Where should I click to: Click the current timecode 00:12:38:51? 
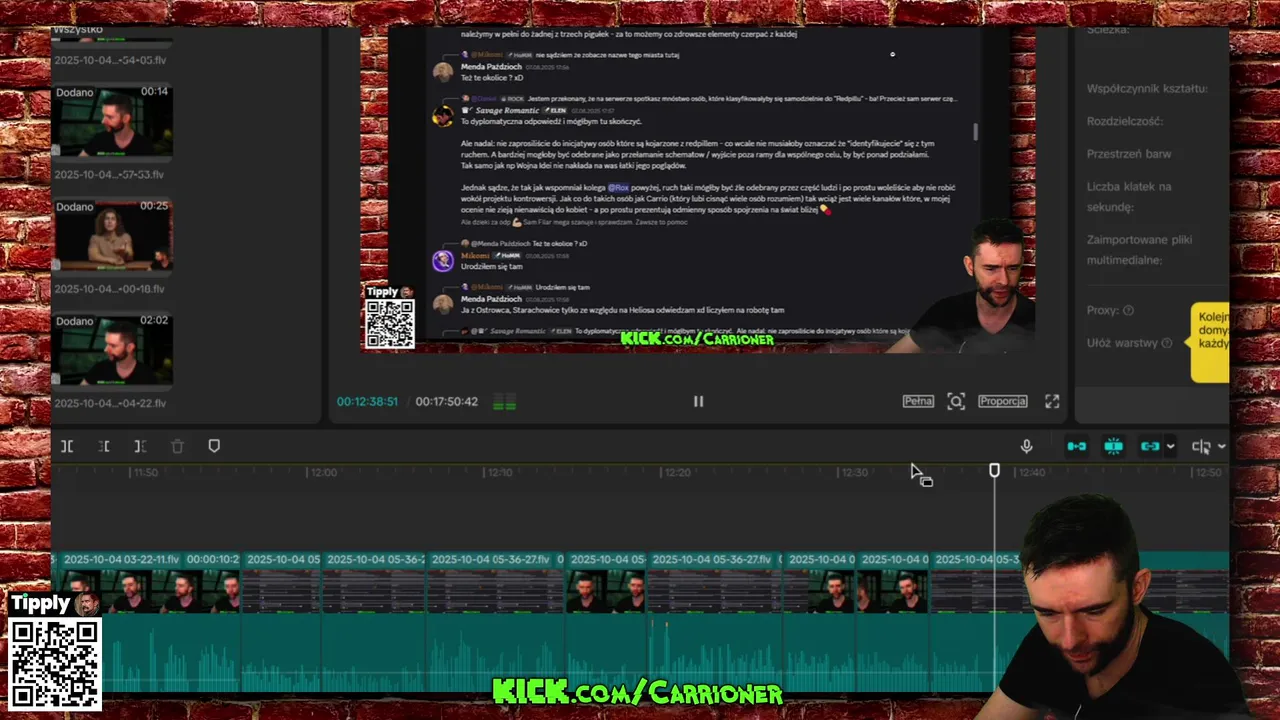point(367,402)
